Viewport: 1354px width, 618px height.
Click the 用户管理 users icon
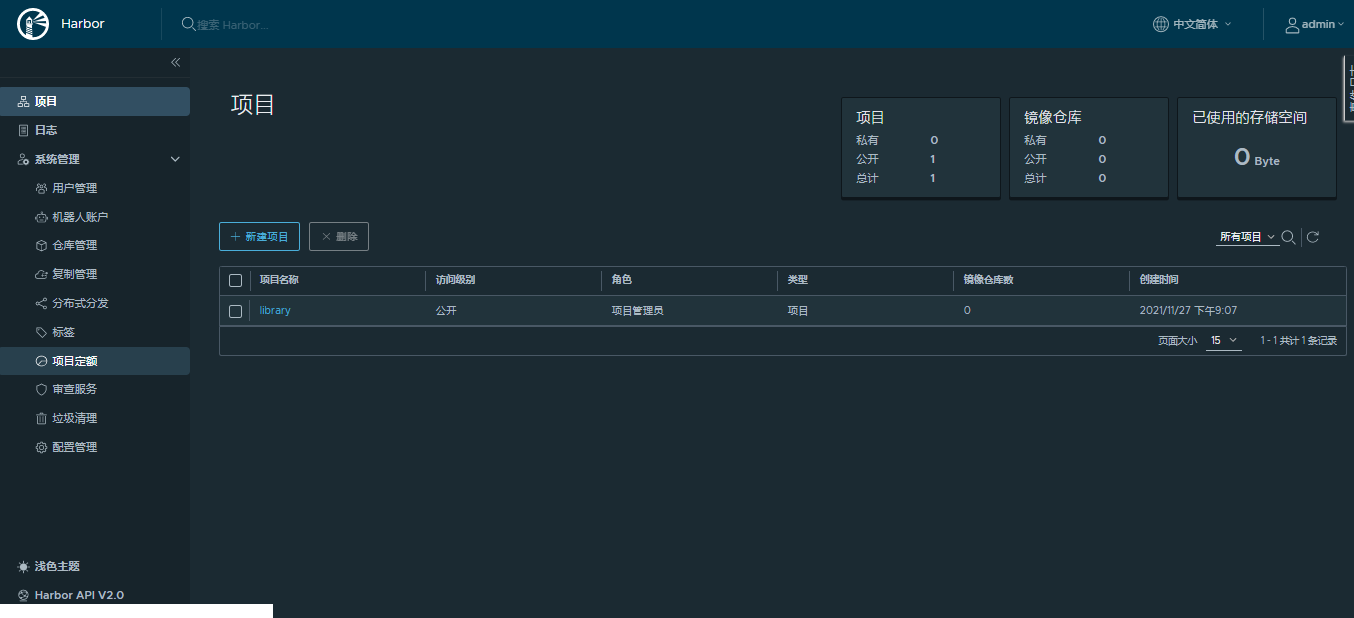tap(41, 188)
